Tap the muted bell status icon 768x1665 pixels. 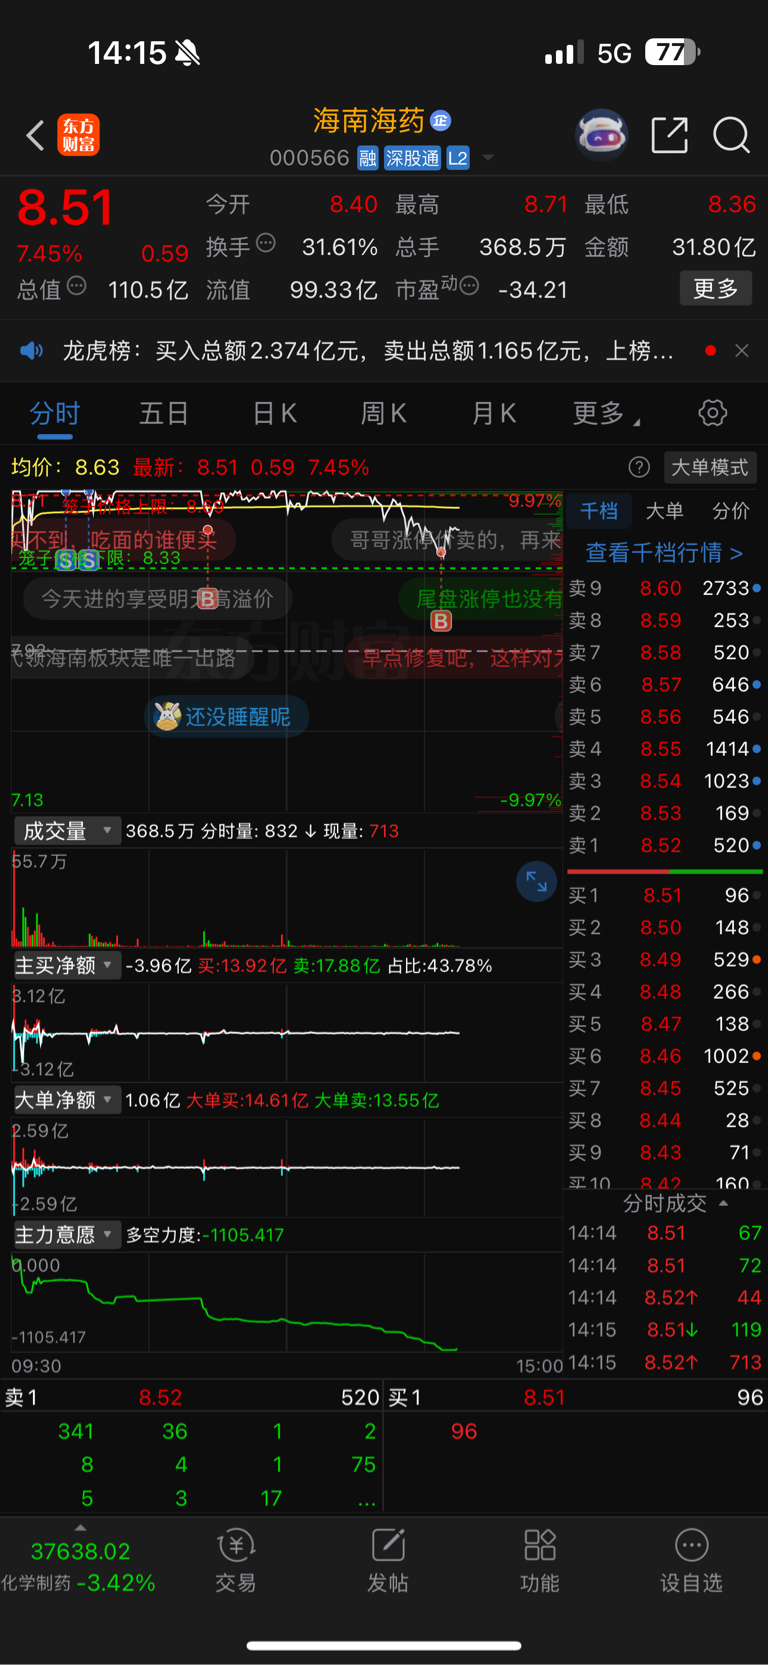[x=187, y=52]
